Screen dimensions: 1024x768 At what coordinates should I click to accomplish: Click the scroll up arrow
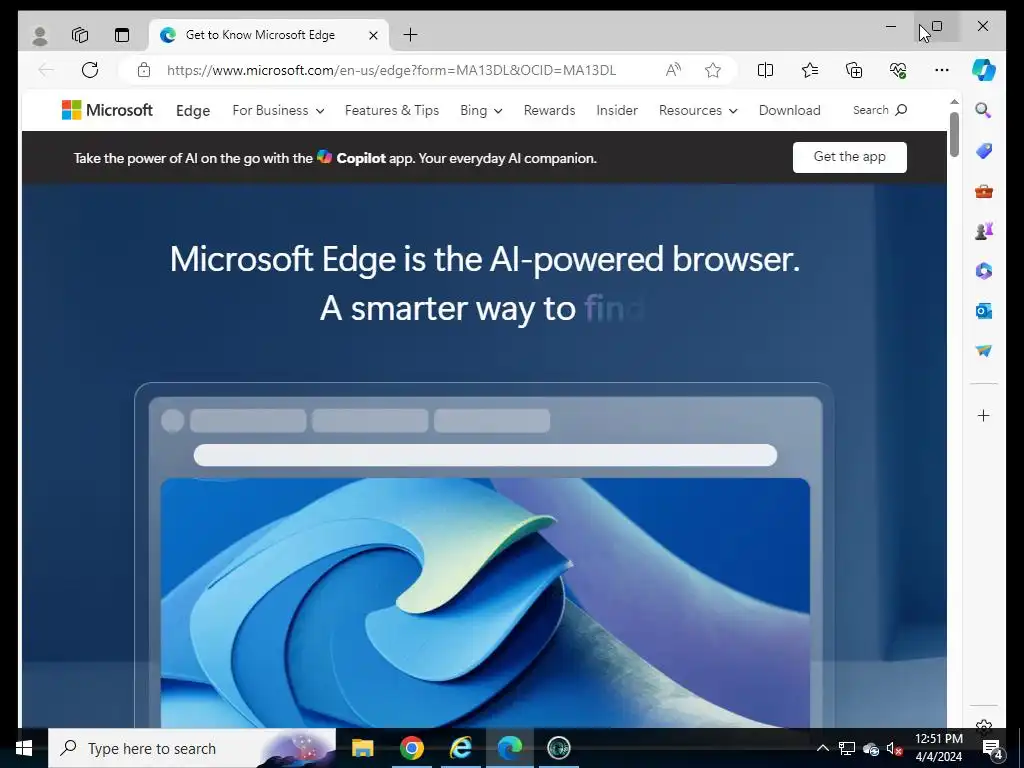(x=954, y=102)
